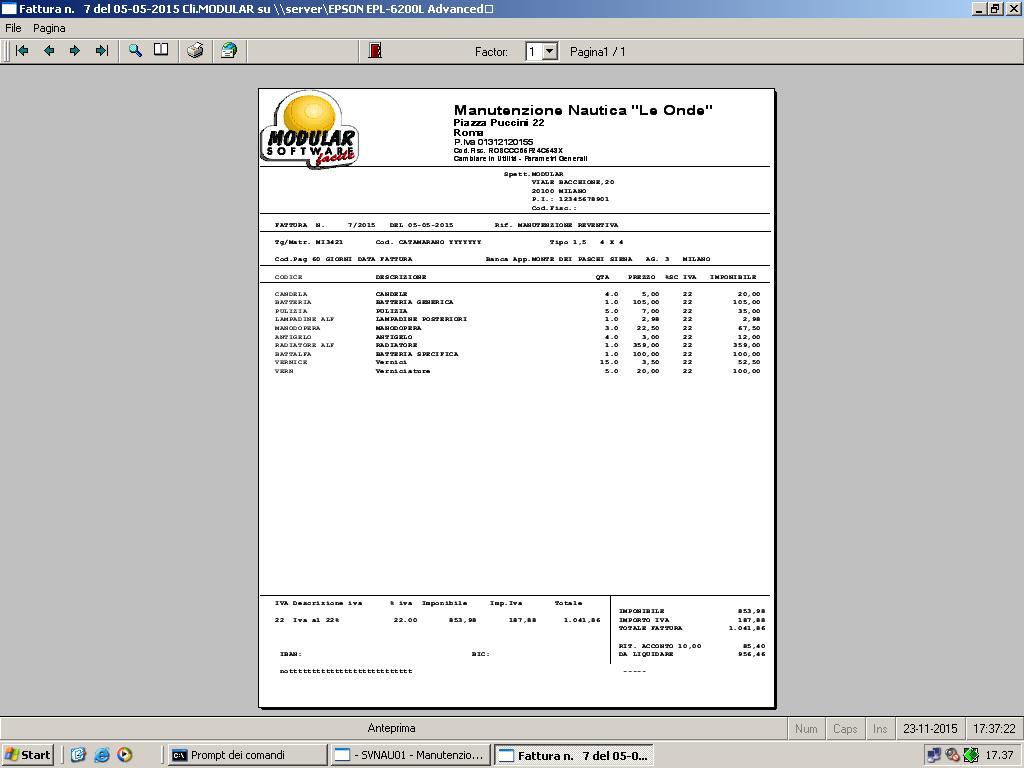Click the system tray clock
The height and width of the screenshot is (768, 1024).
(x=999, y=755)
